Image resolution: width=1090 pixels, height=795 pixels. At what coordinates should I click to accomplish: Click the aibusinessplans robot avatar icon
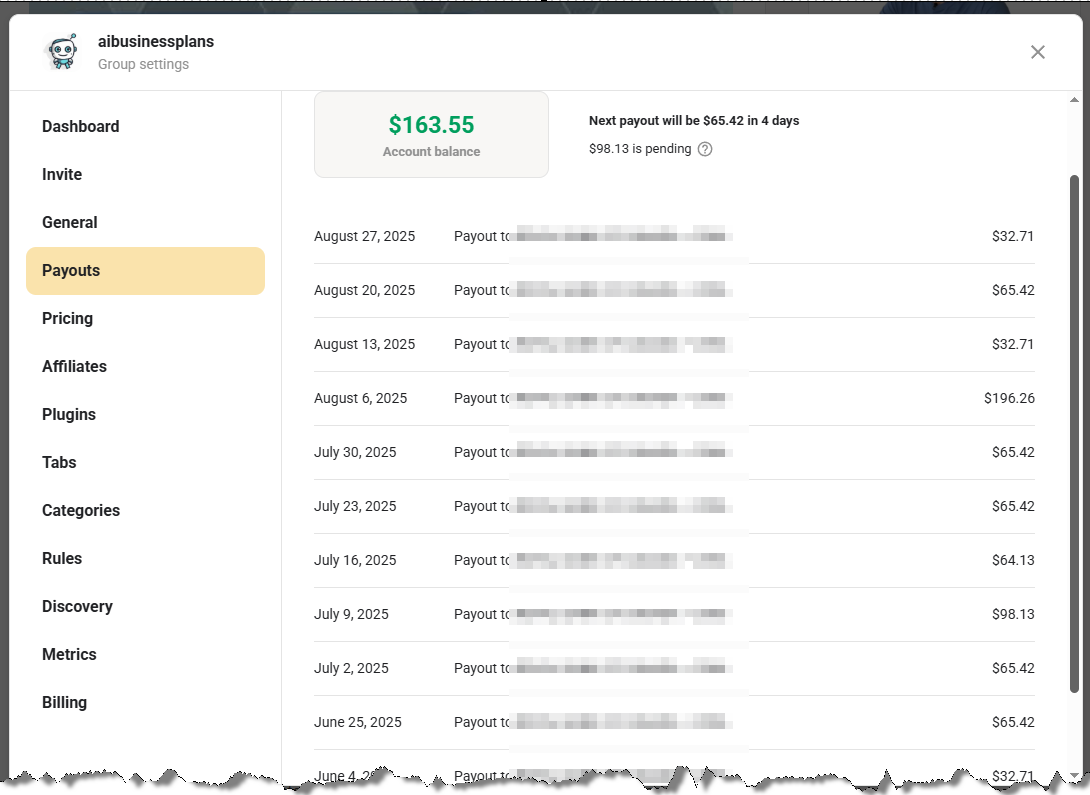click(x=62, y=52)
